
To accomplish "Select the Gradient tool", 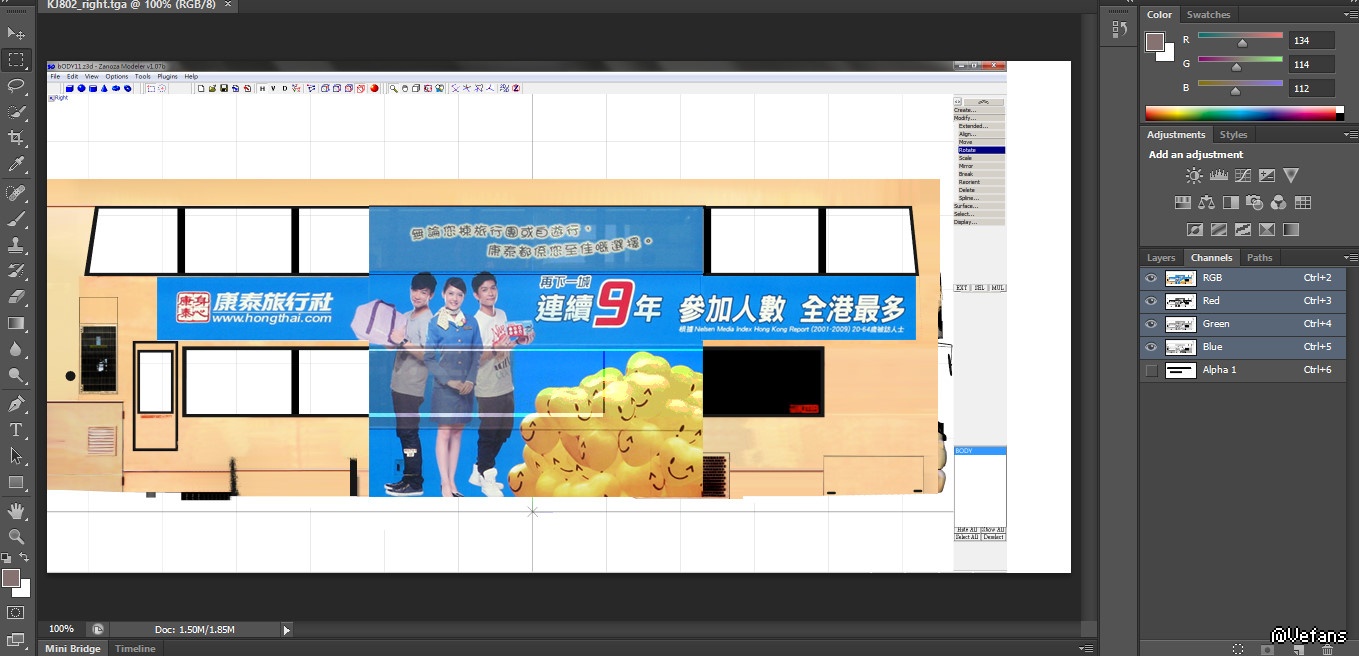I will (16, 323).
